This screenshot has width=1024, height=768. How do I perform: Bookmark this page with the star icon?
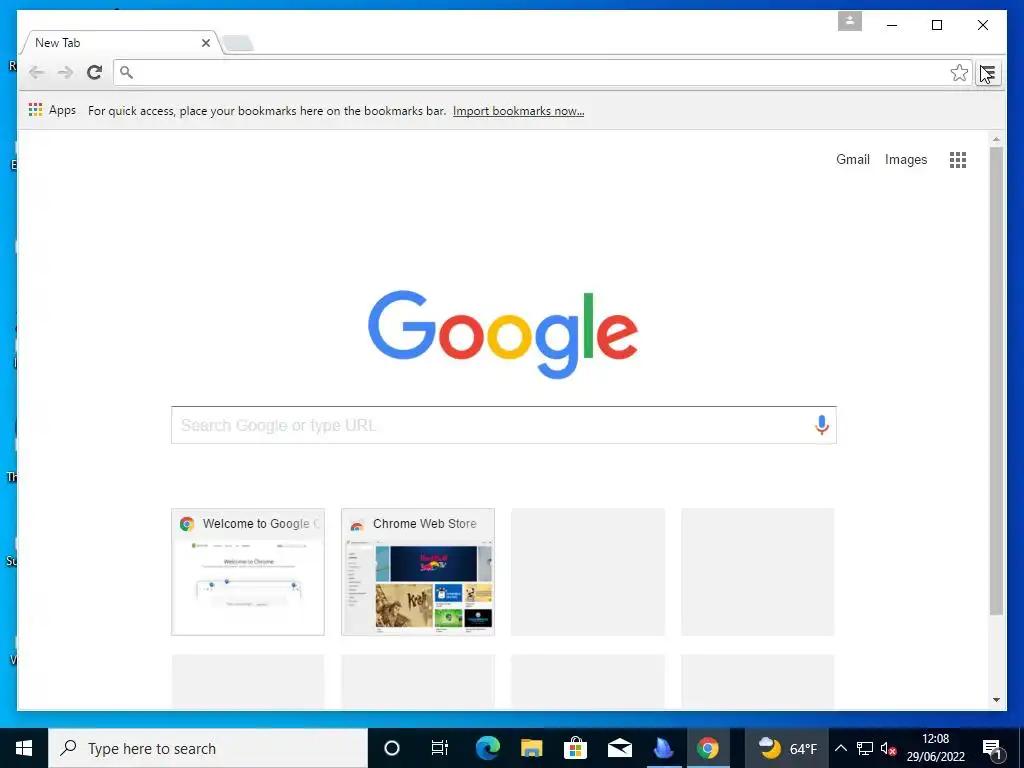point(959,72)
